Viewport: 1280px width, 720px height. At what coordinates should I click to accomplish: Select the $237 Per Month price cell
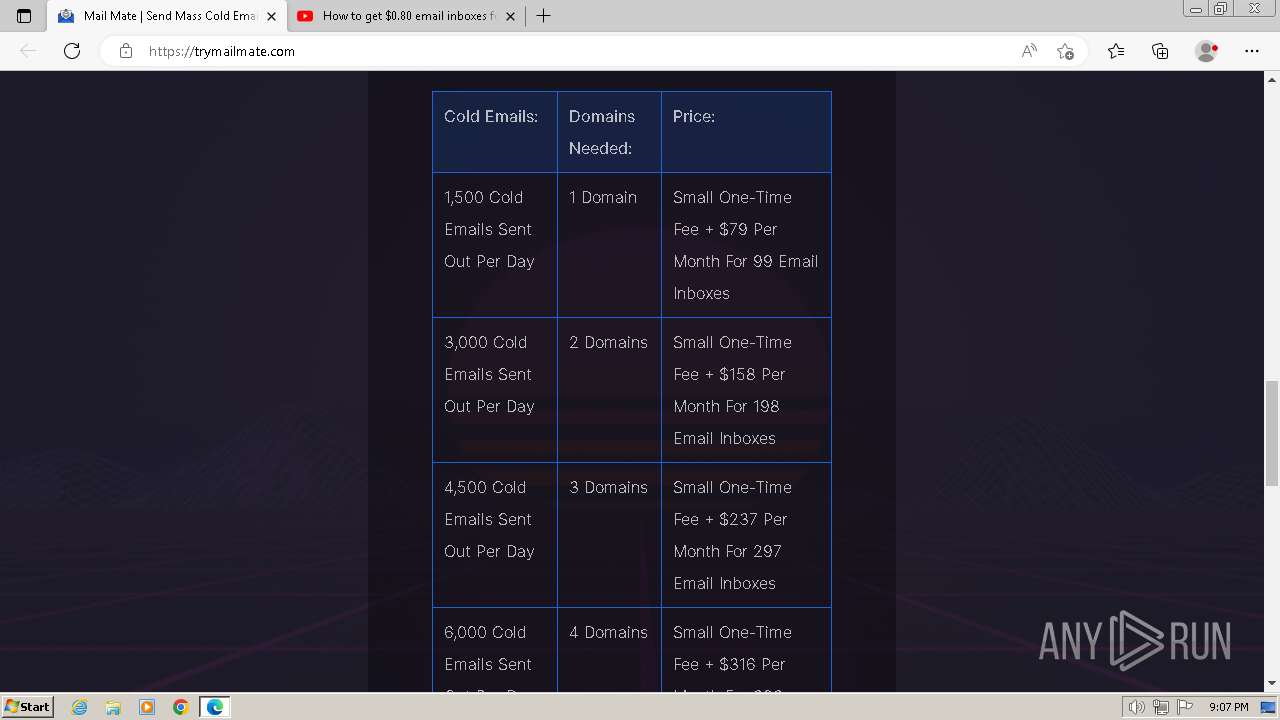point(746,535)
